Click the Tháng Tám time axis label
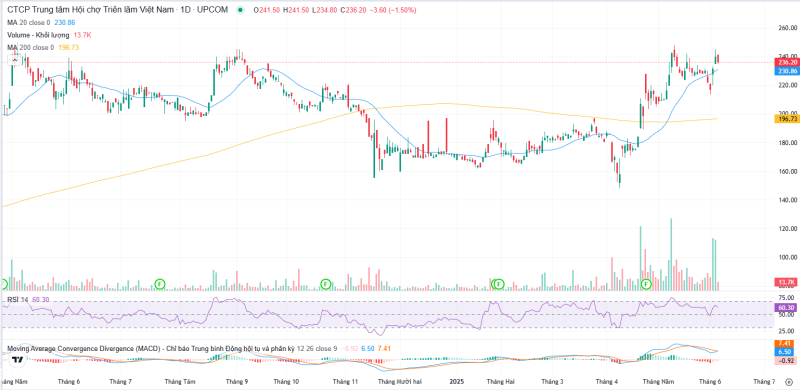This screenshot has height=390, width=800. click(x=181, y=381)
